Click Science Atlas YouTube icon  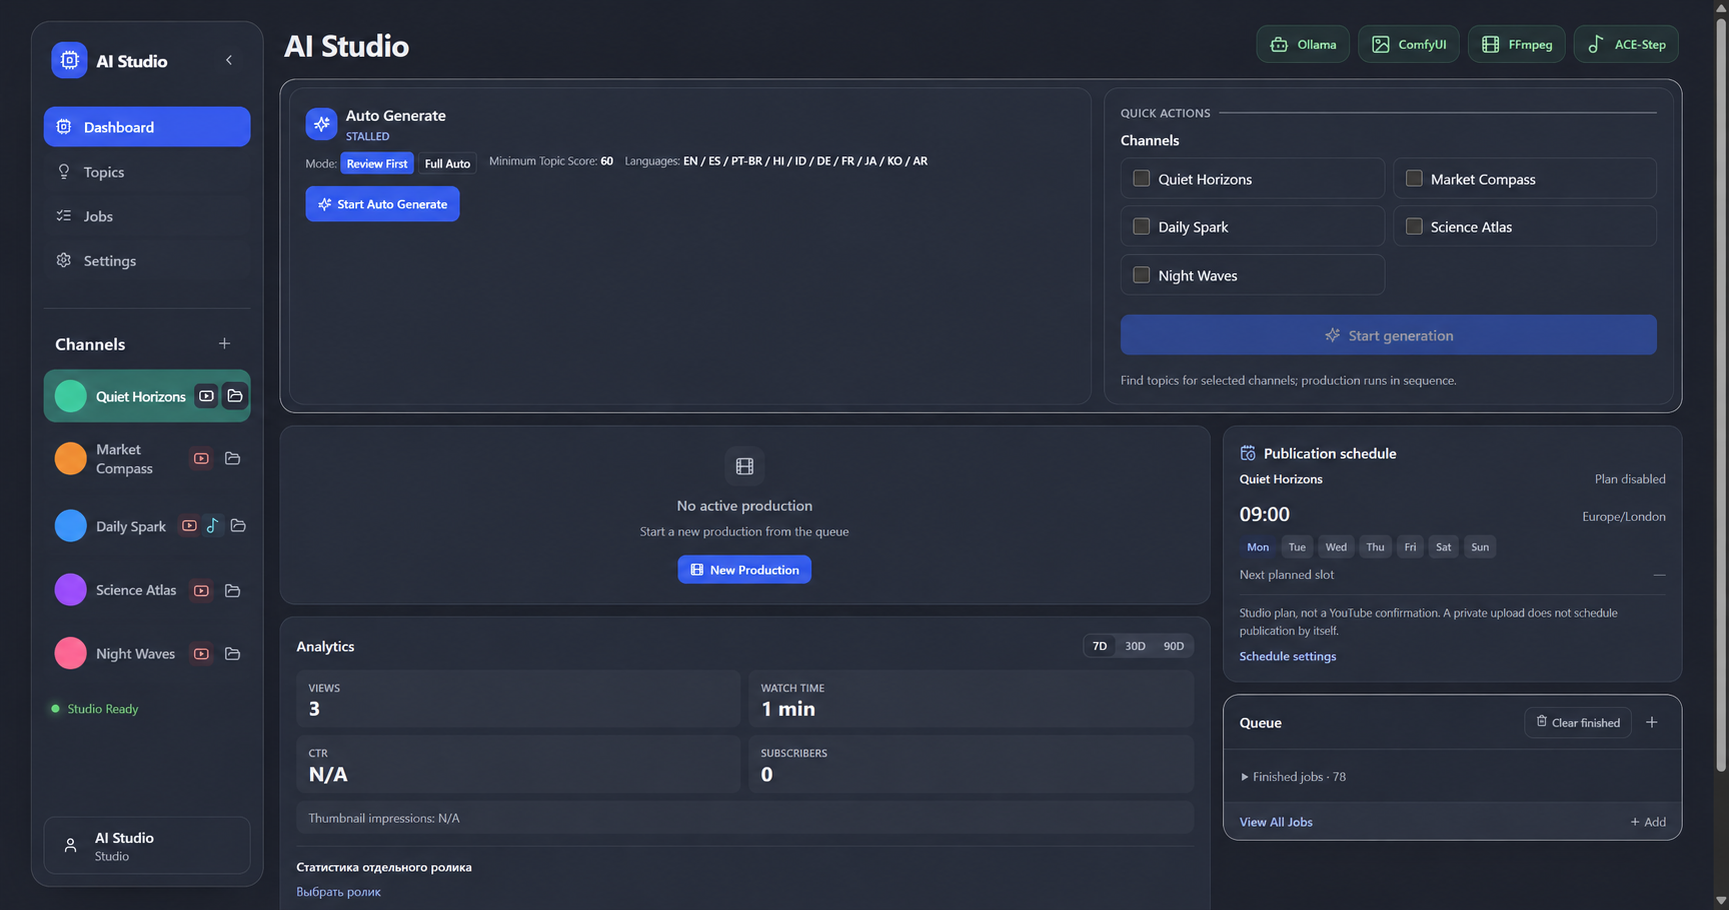pos(201,590)
